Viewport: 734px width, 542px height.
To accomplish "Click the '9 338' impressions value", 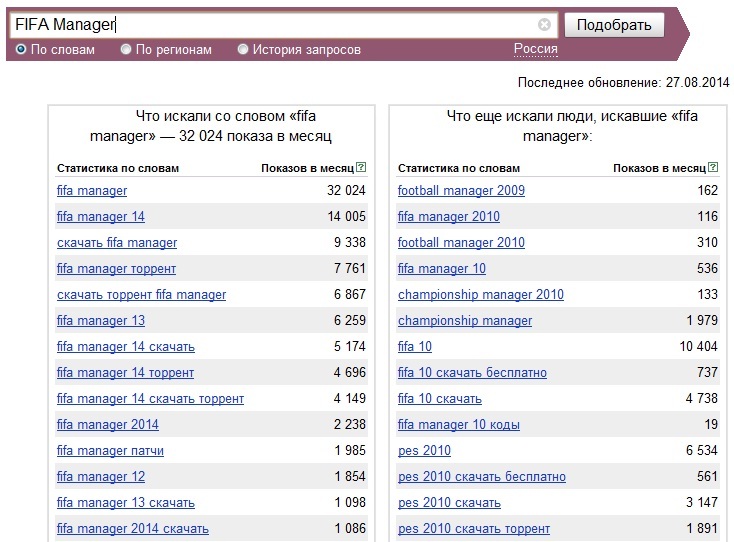I will pos(350,242).
